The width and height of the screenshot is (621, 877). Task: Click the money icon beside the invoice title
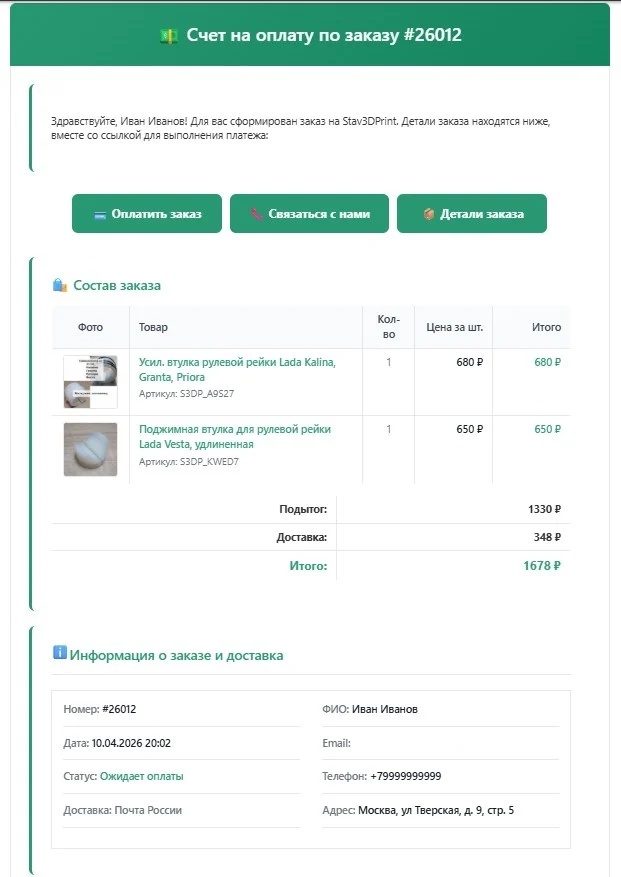pos(169,36)
